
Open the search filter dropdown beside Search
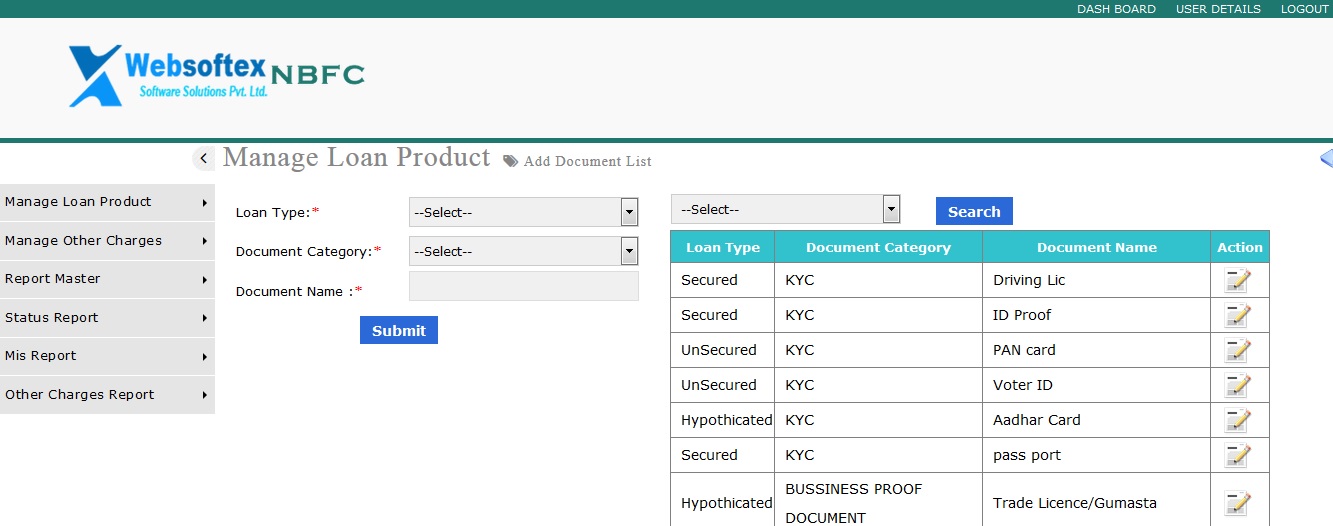(785, 209)
